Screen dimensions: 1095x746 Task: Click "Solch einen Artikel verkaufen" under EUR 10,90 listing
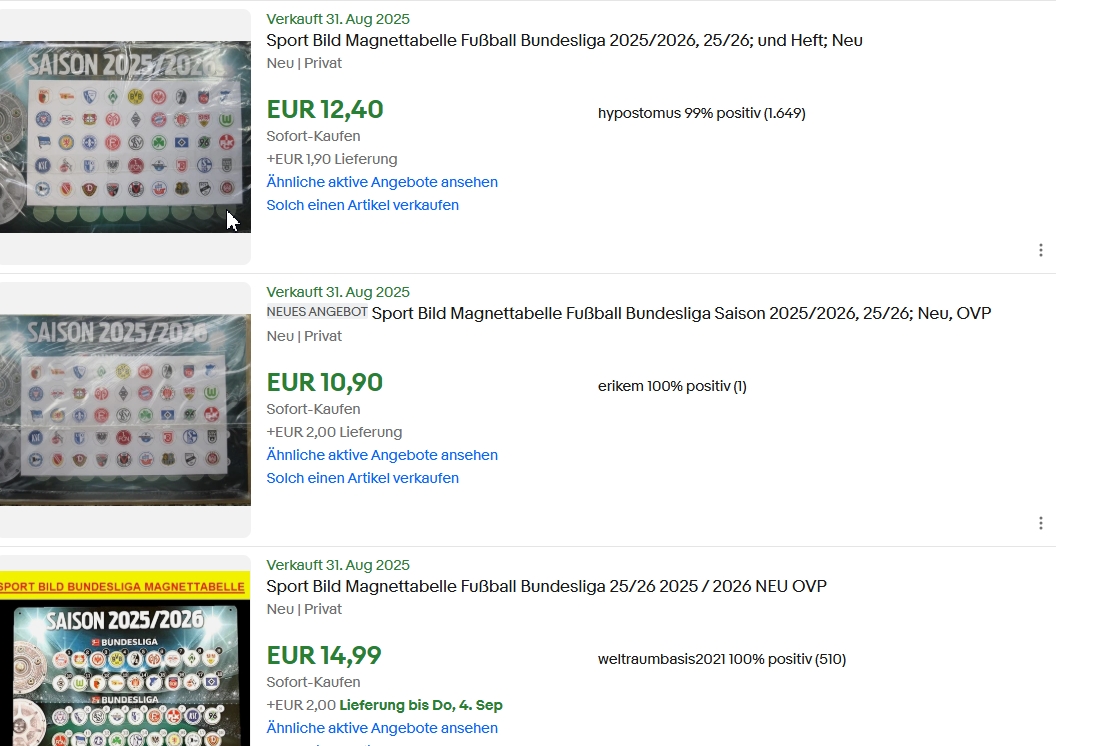click(362, 478)
